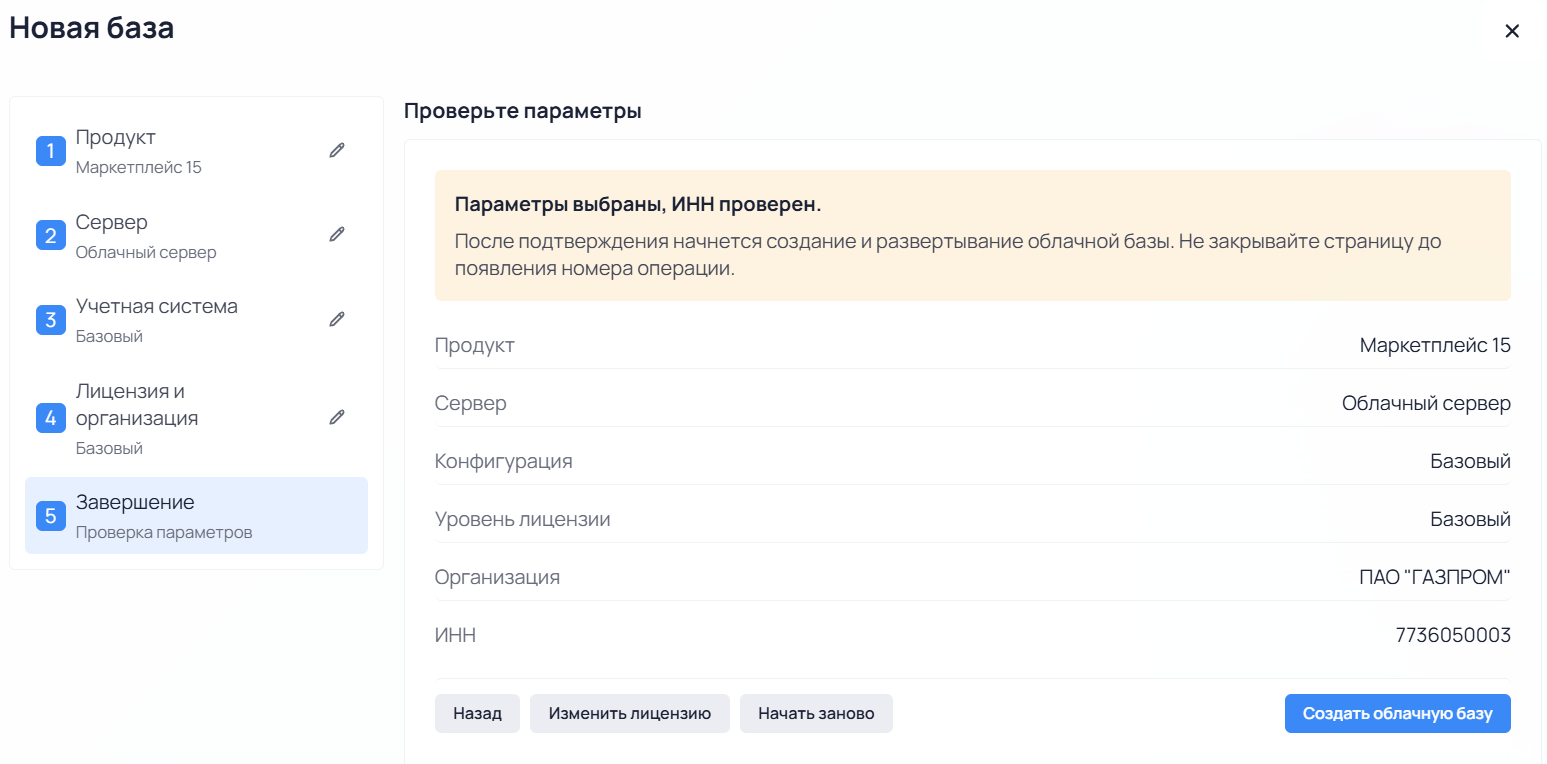Restart wizard with Начать заново
Viewport: 1547px width, 764px height.
[x=816, y=714]
